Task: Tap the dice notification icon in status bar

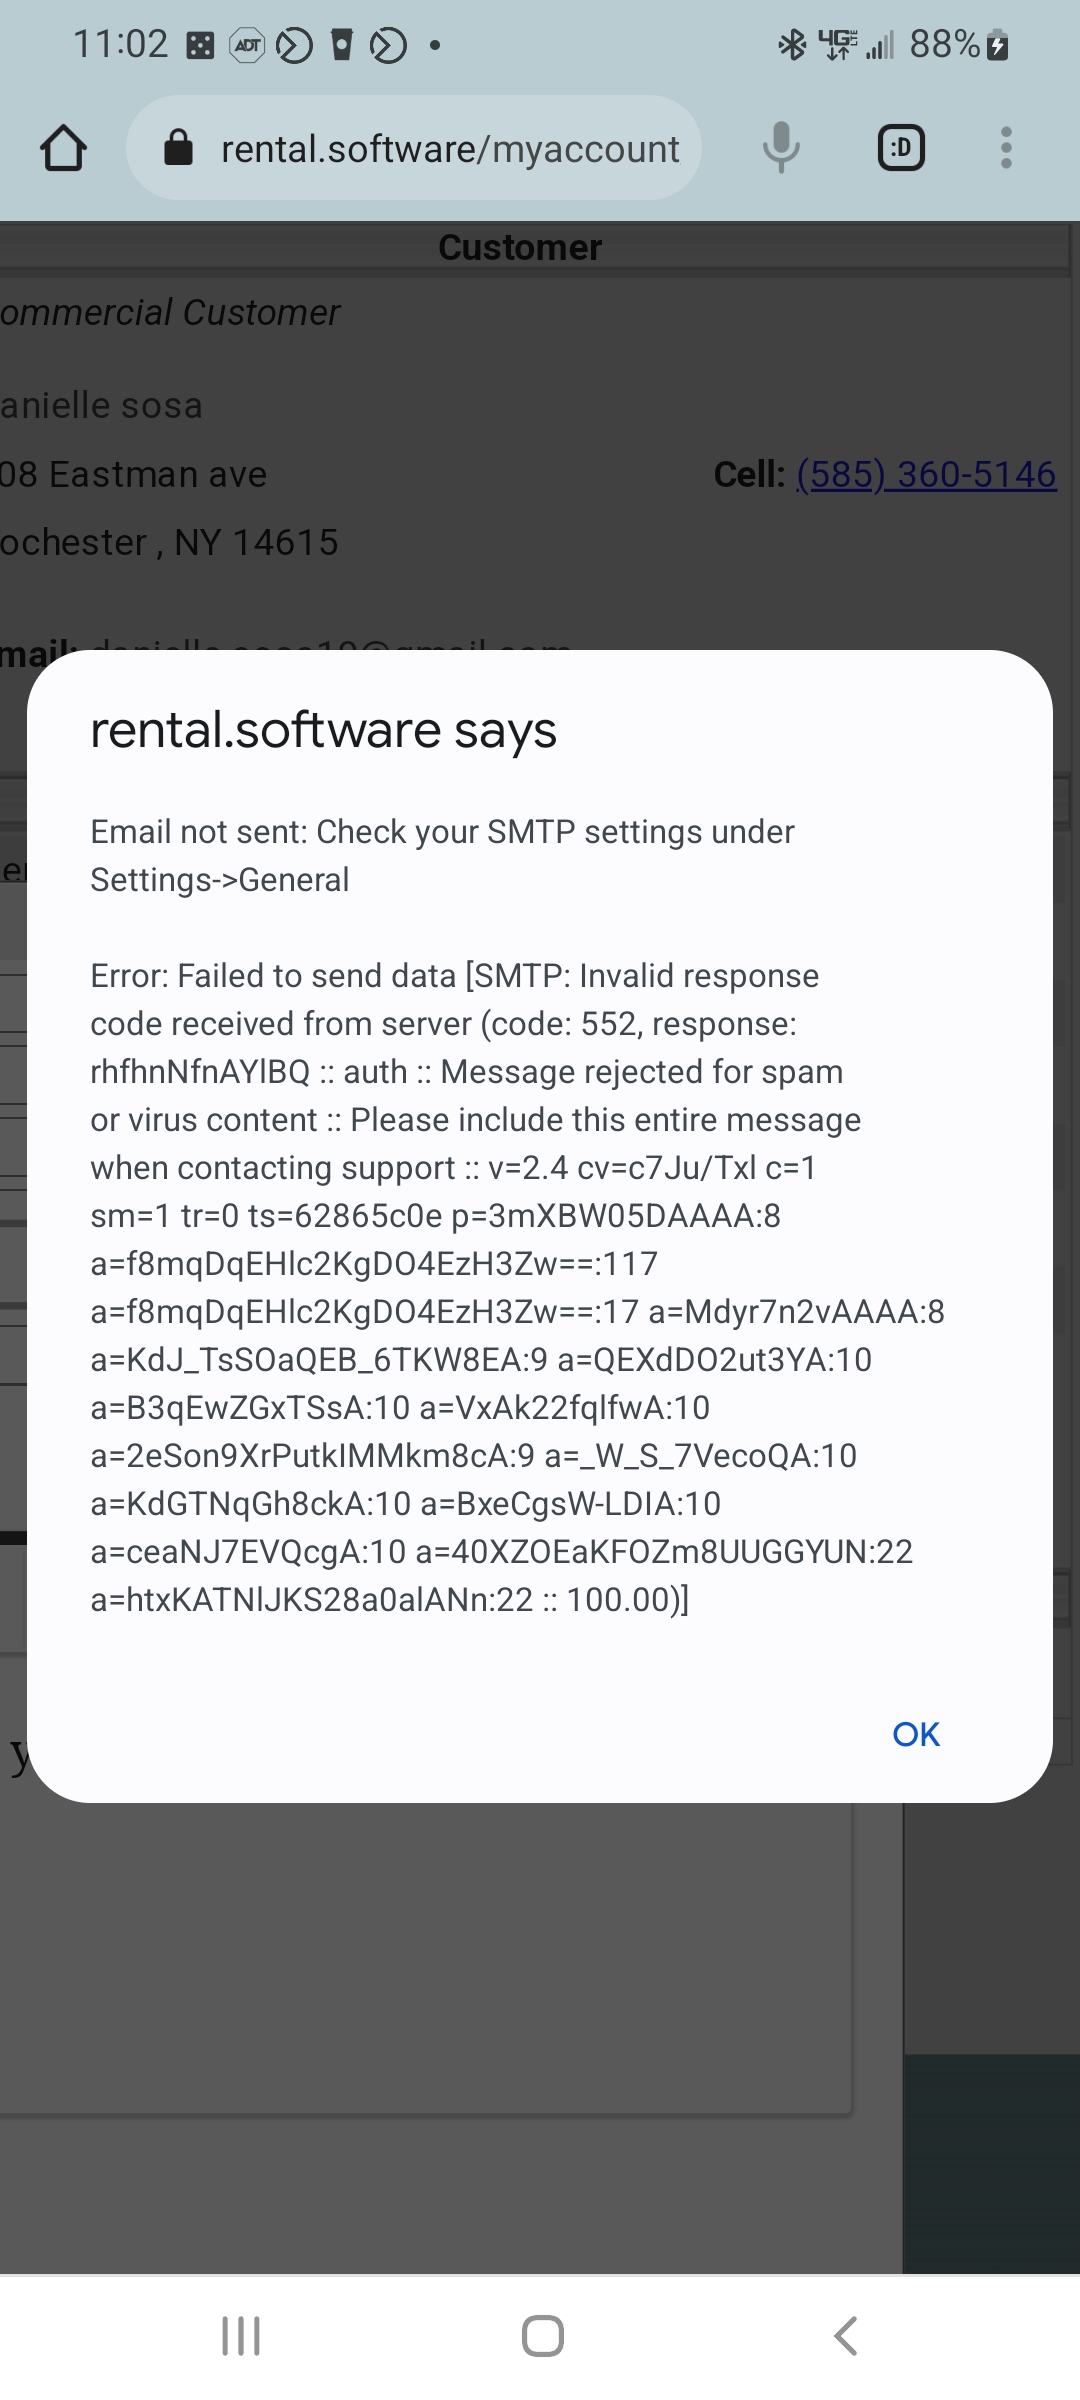Action: [x=201, y=45]
